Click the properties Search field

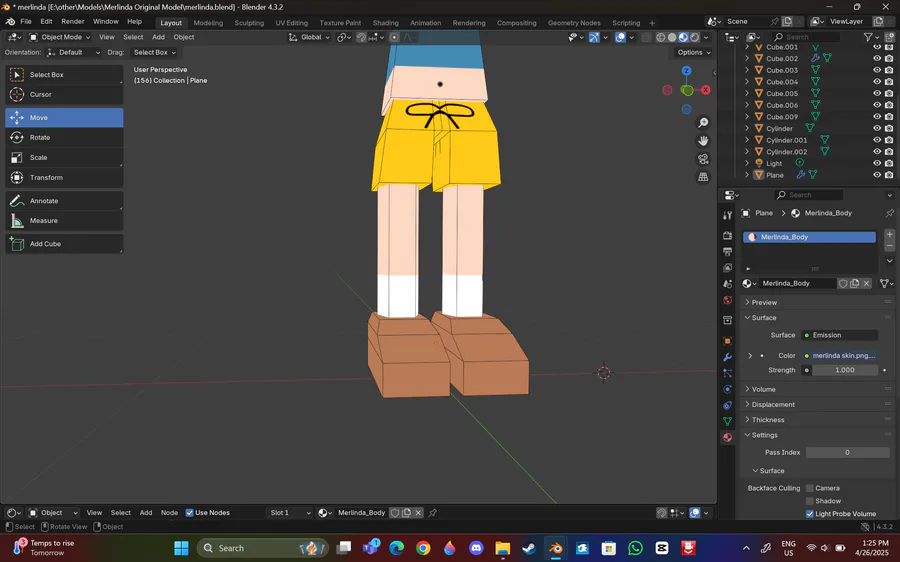coord(808,195)
